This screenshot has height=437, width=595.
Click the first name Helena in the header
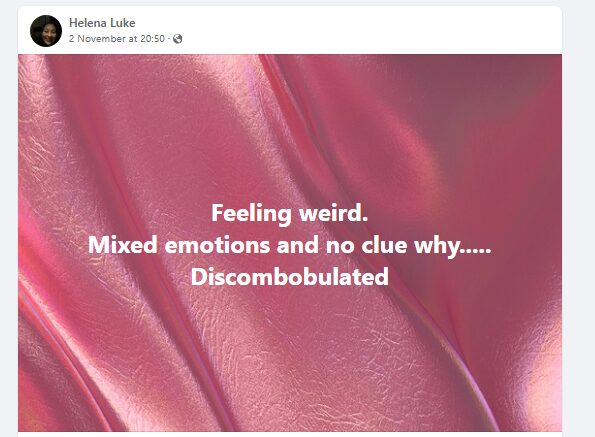click(88, 23)
